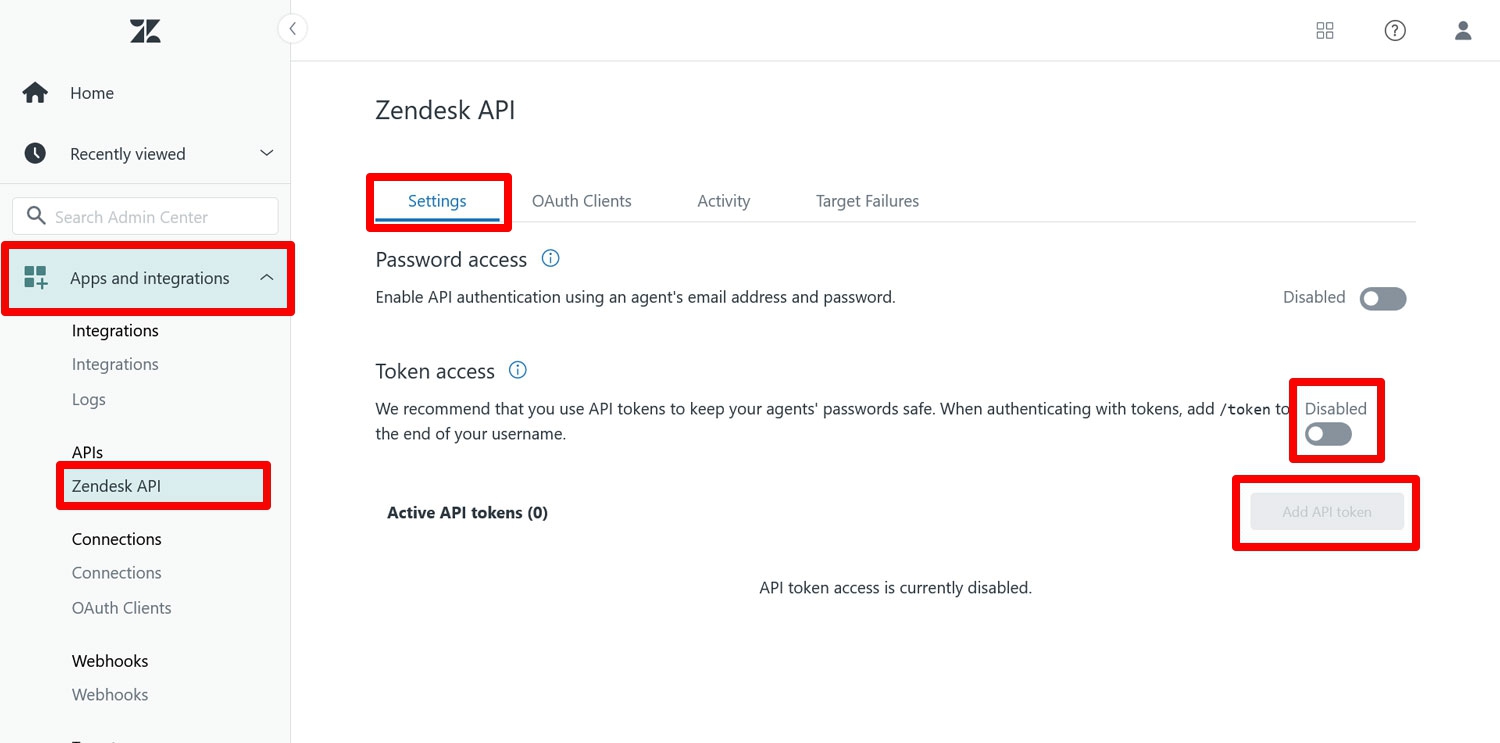Click the Add API token button
This screenshot has height=743, width=1500.
point(1327,512)
